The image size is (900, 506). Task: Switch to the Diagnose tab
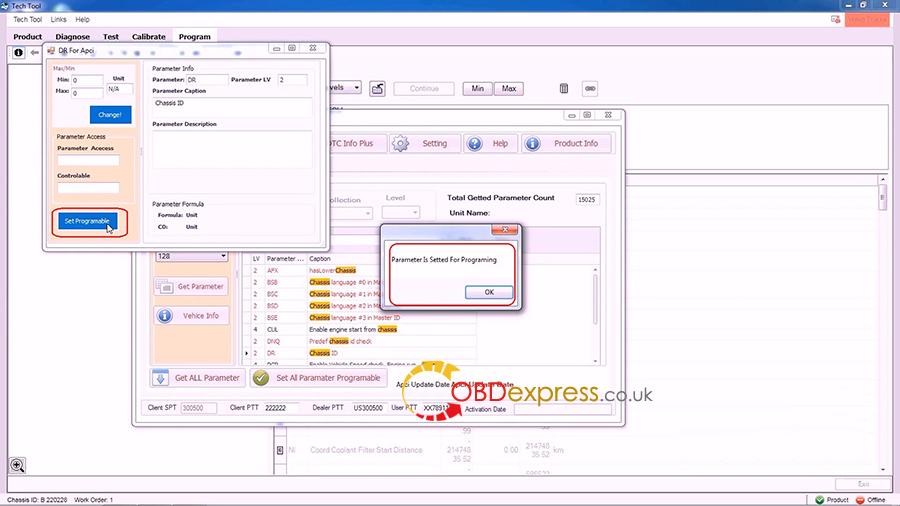72,37
